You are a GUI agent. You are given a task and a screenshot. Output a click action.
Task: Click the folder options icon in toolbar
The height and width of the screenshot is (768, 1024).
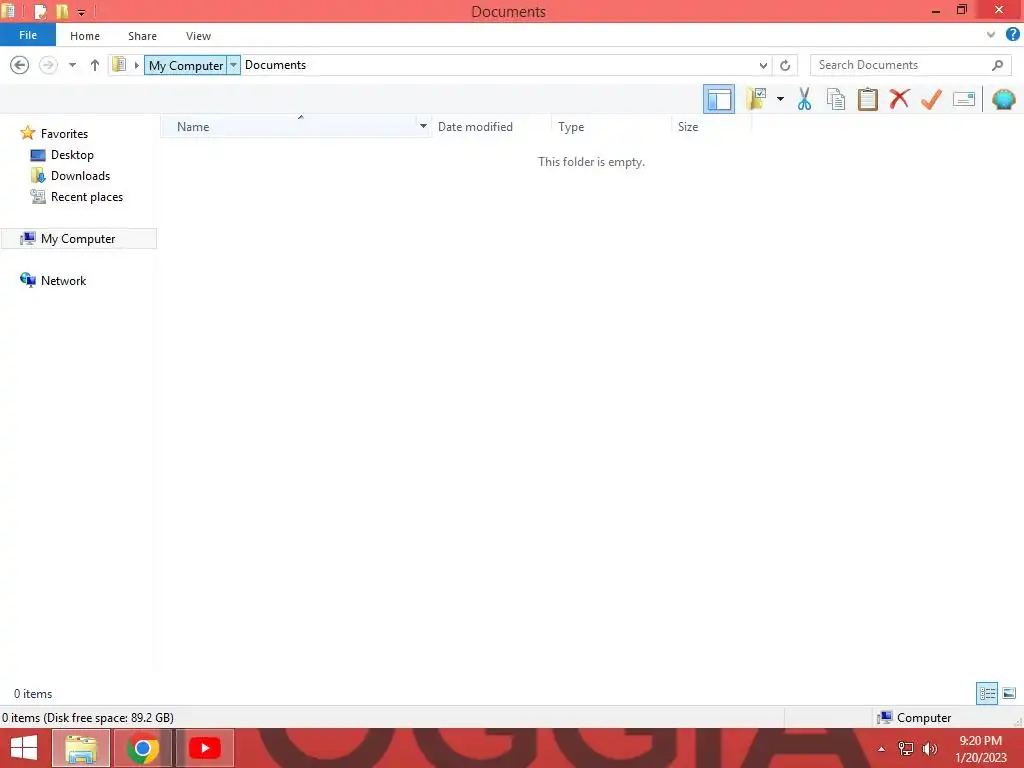(x=756, y=99)
